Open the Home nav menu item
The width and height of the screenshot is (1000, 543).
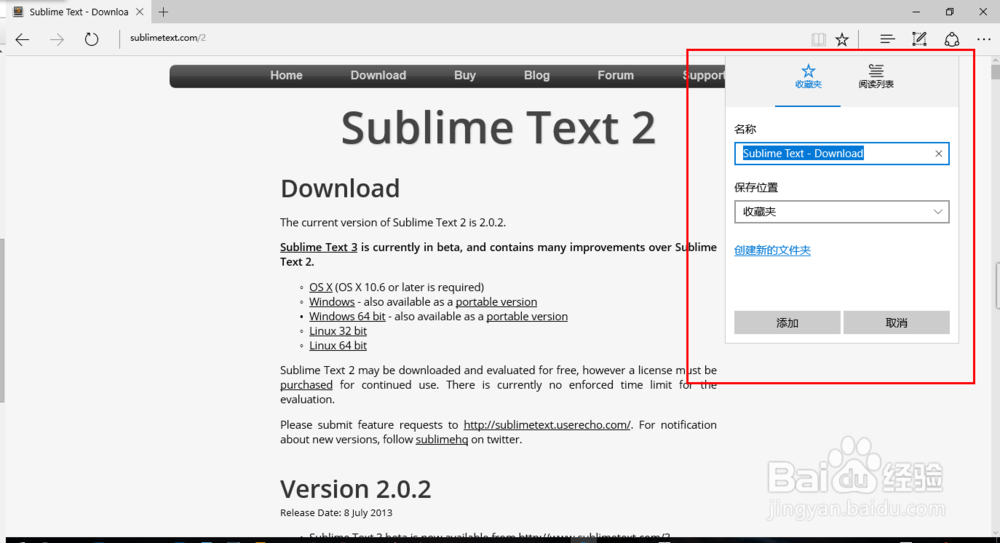(286, 75)
